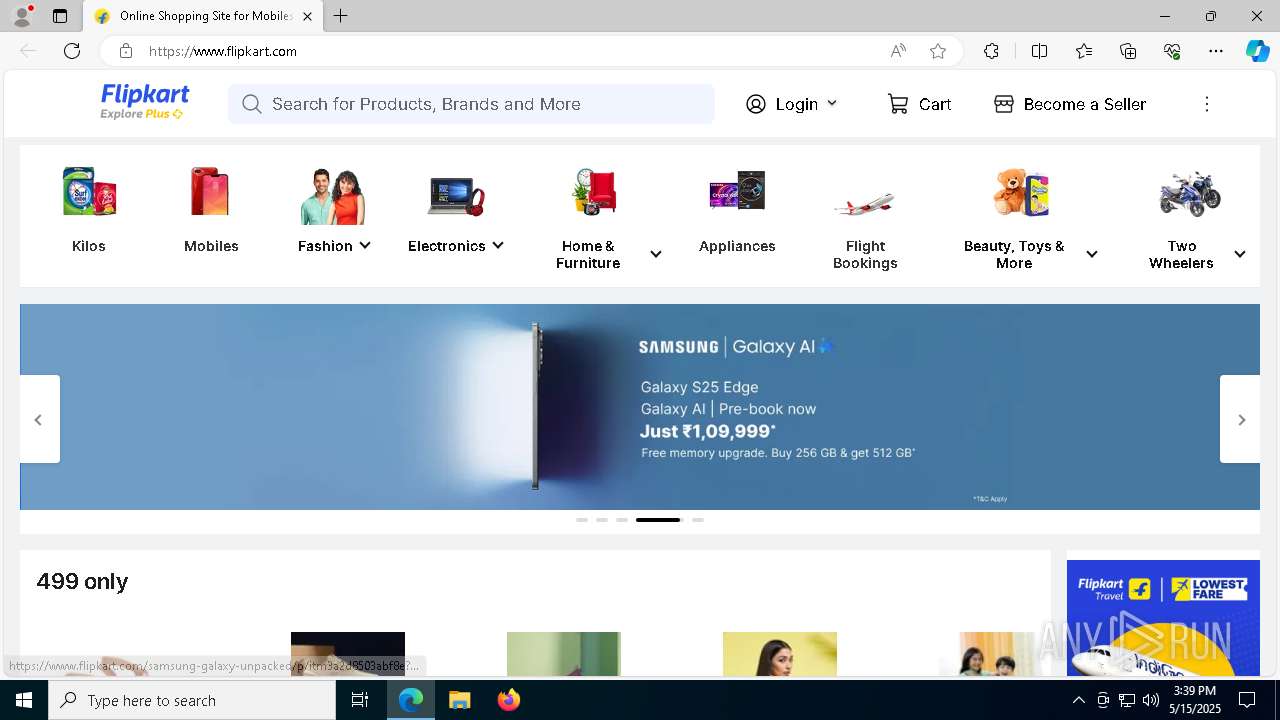
Task: Add this page to favorites star
Action: [x=938, y=51]
